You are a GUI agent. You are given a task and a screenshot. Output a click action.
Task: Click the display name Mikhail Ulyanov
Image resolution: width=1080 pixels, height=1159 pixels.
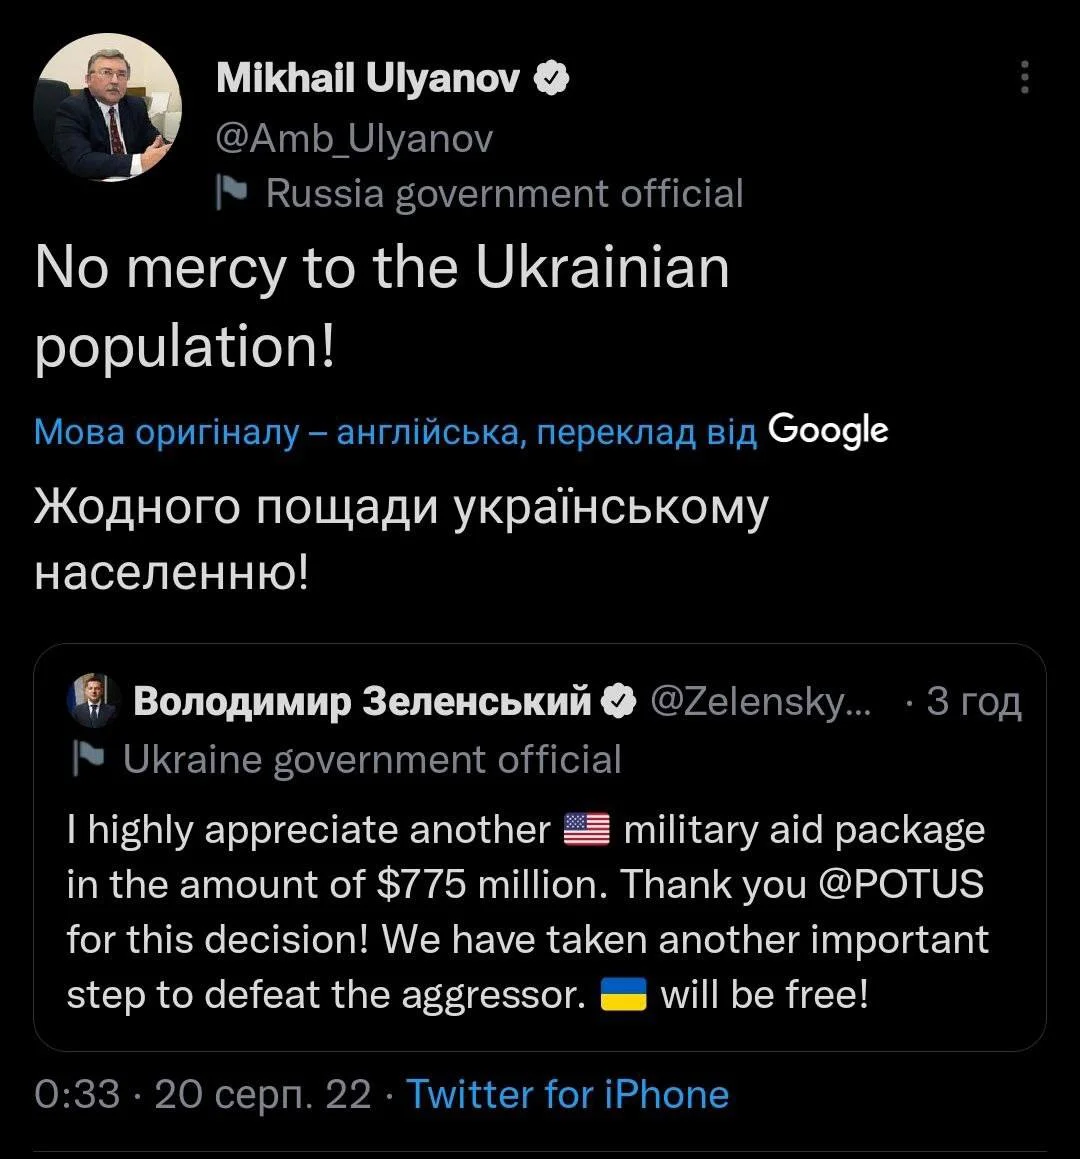[x=370, y=77]
